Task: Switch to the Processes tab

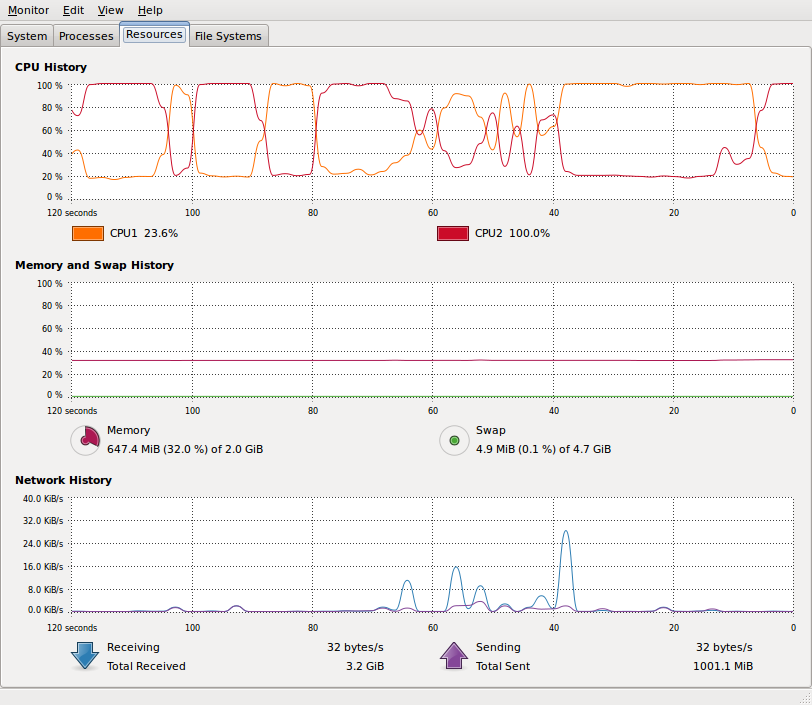Action: coord(86,36)
